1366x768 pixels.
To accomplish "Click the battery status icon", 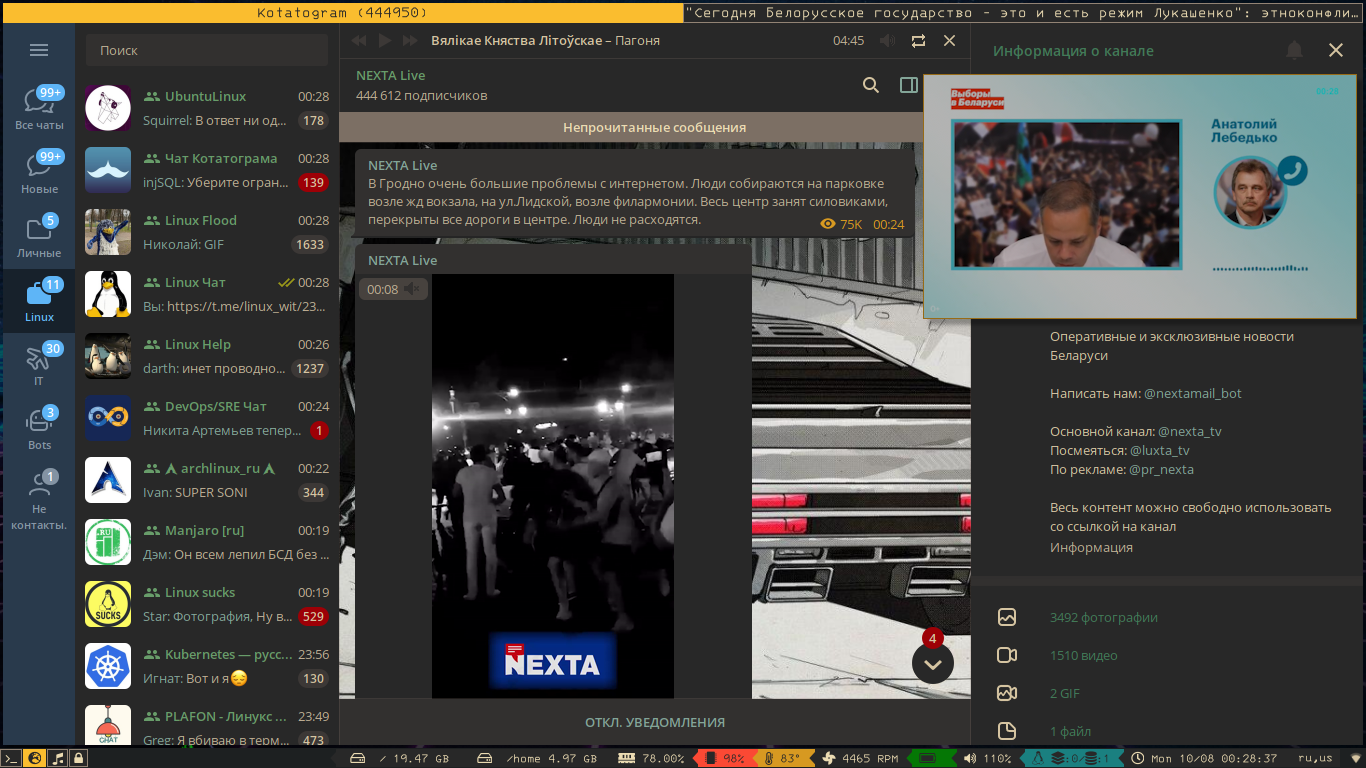I will [x=927, y=759].
